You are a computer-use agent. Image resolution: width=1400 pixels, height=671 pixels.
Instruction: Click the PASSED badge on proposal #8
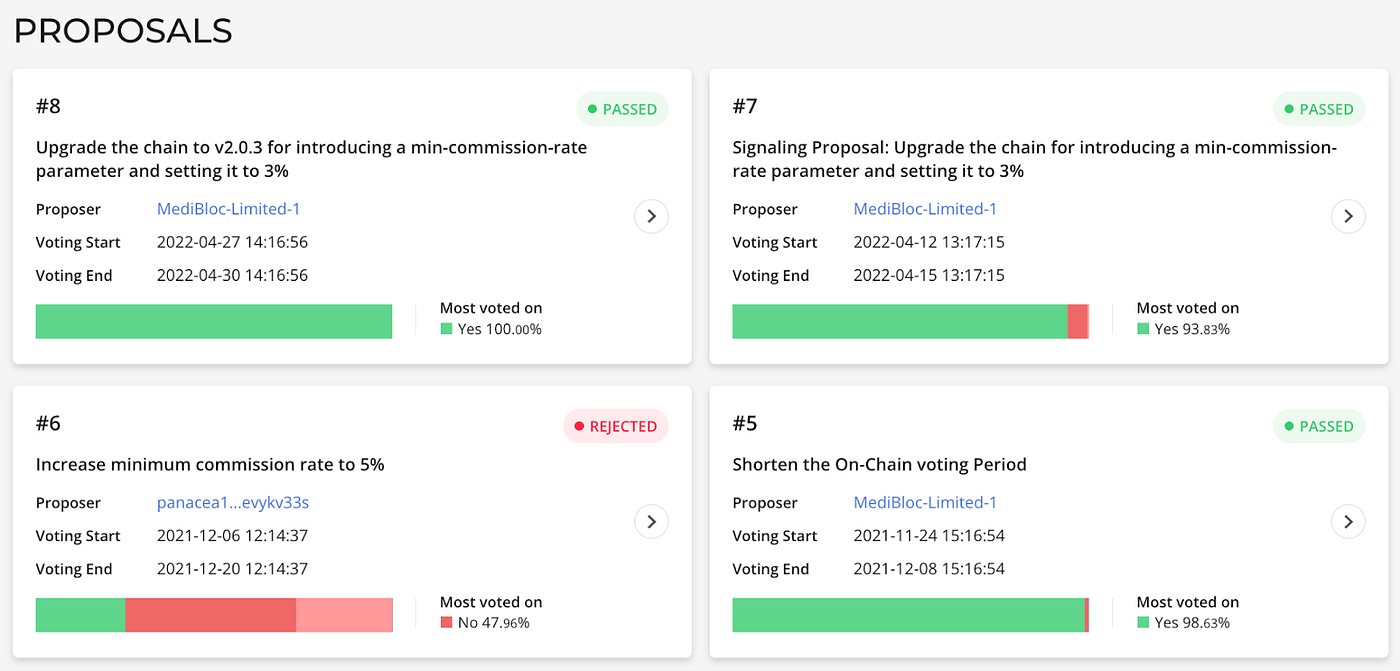tap(622, 109)
